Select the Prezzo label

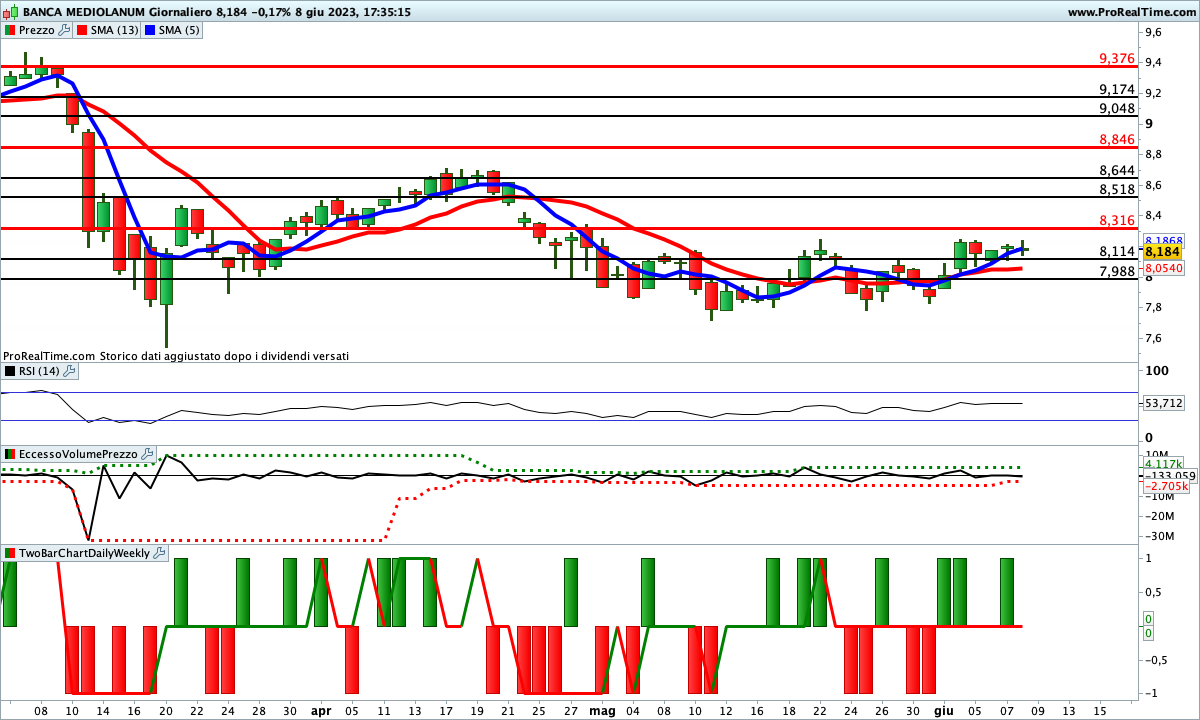coord(37,30)
